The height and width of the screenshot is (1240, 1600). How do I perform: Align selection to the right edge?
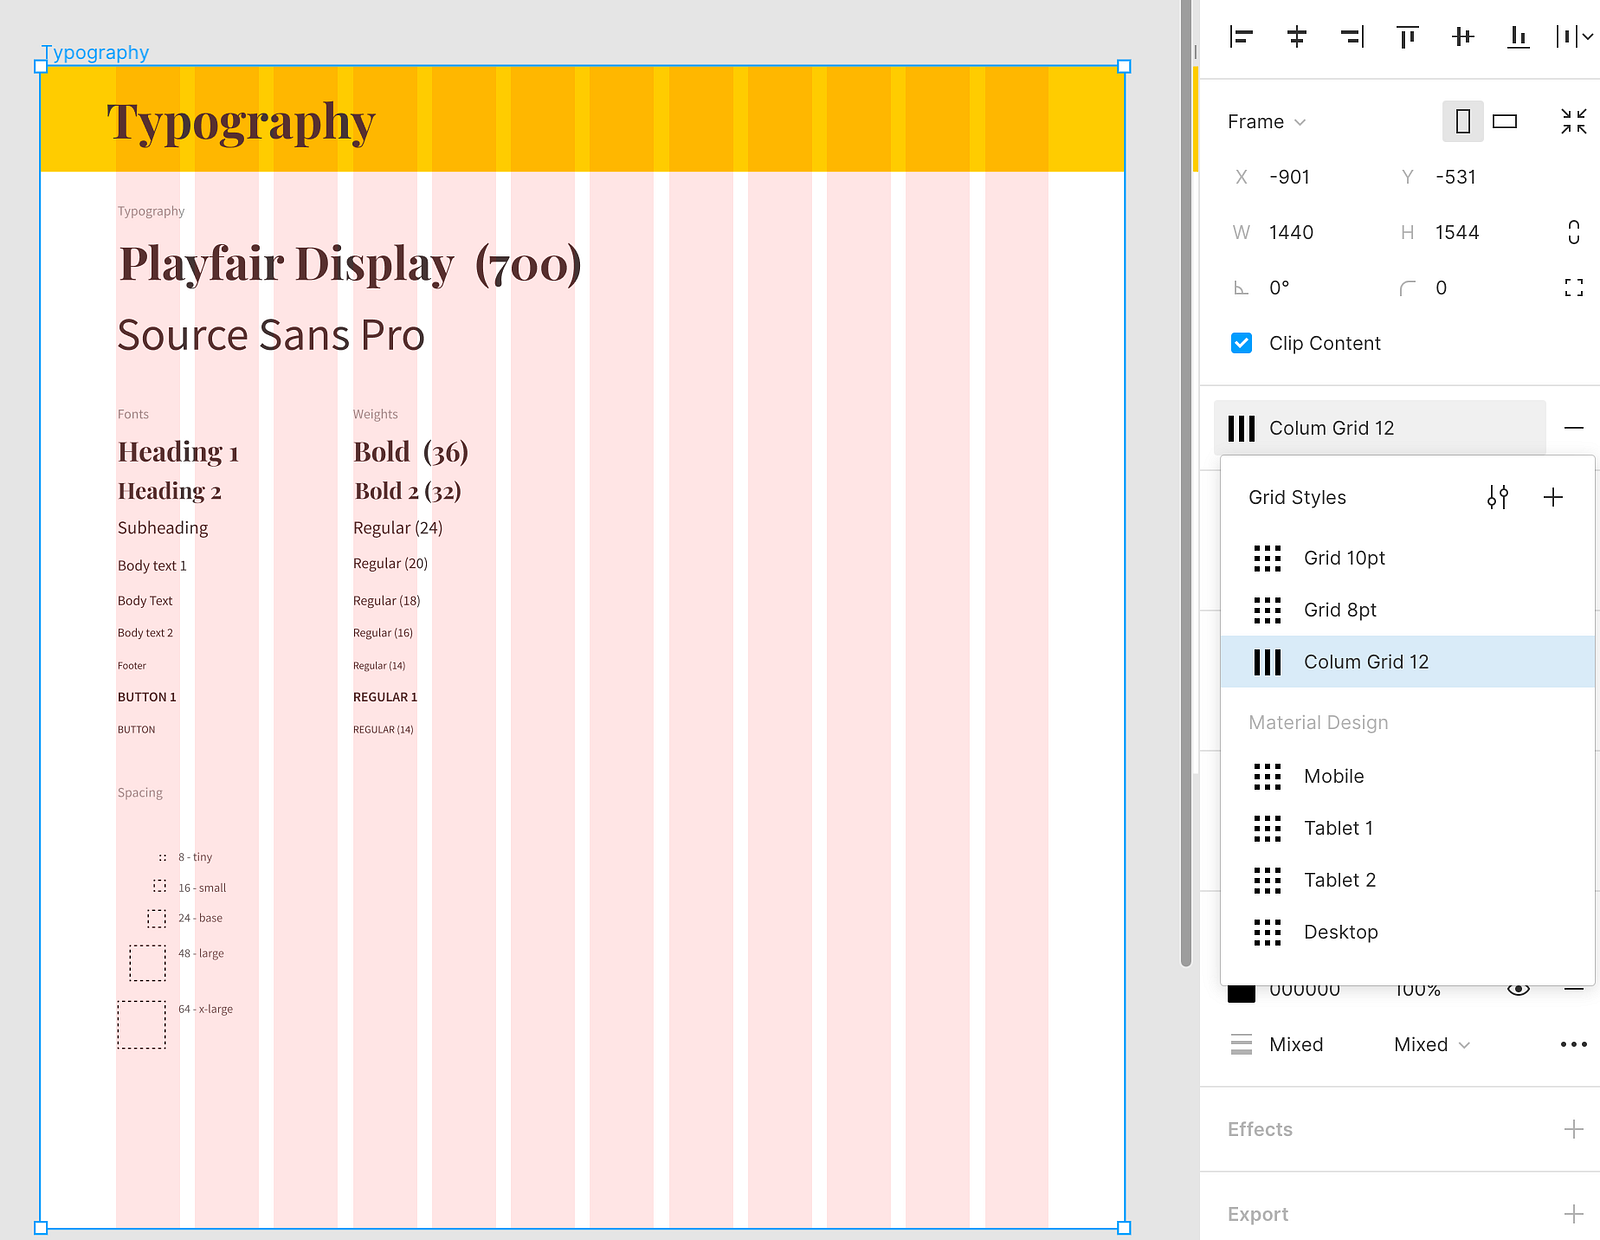pos(1352,37)
